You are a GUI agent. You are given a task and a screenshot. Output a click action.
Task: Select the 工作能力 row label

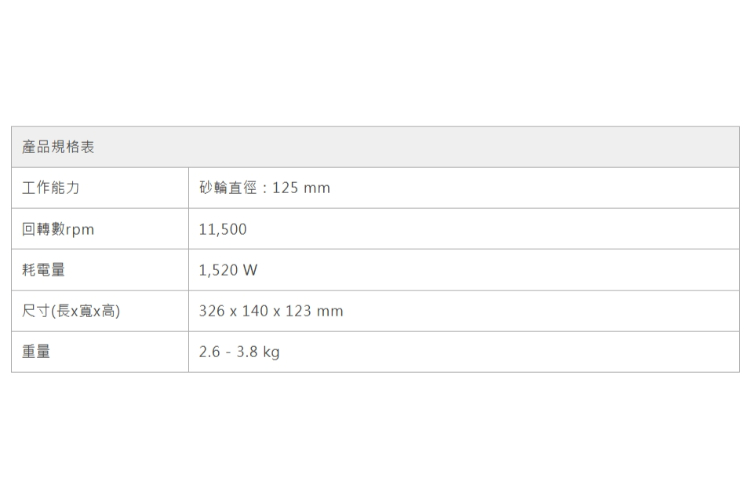(50, 189)
